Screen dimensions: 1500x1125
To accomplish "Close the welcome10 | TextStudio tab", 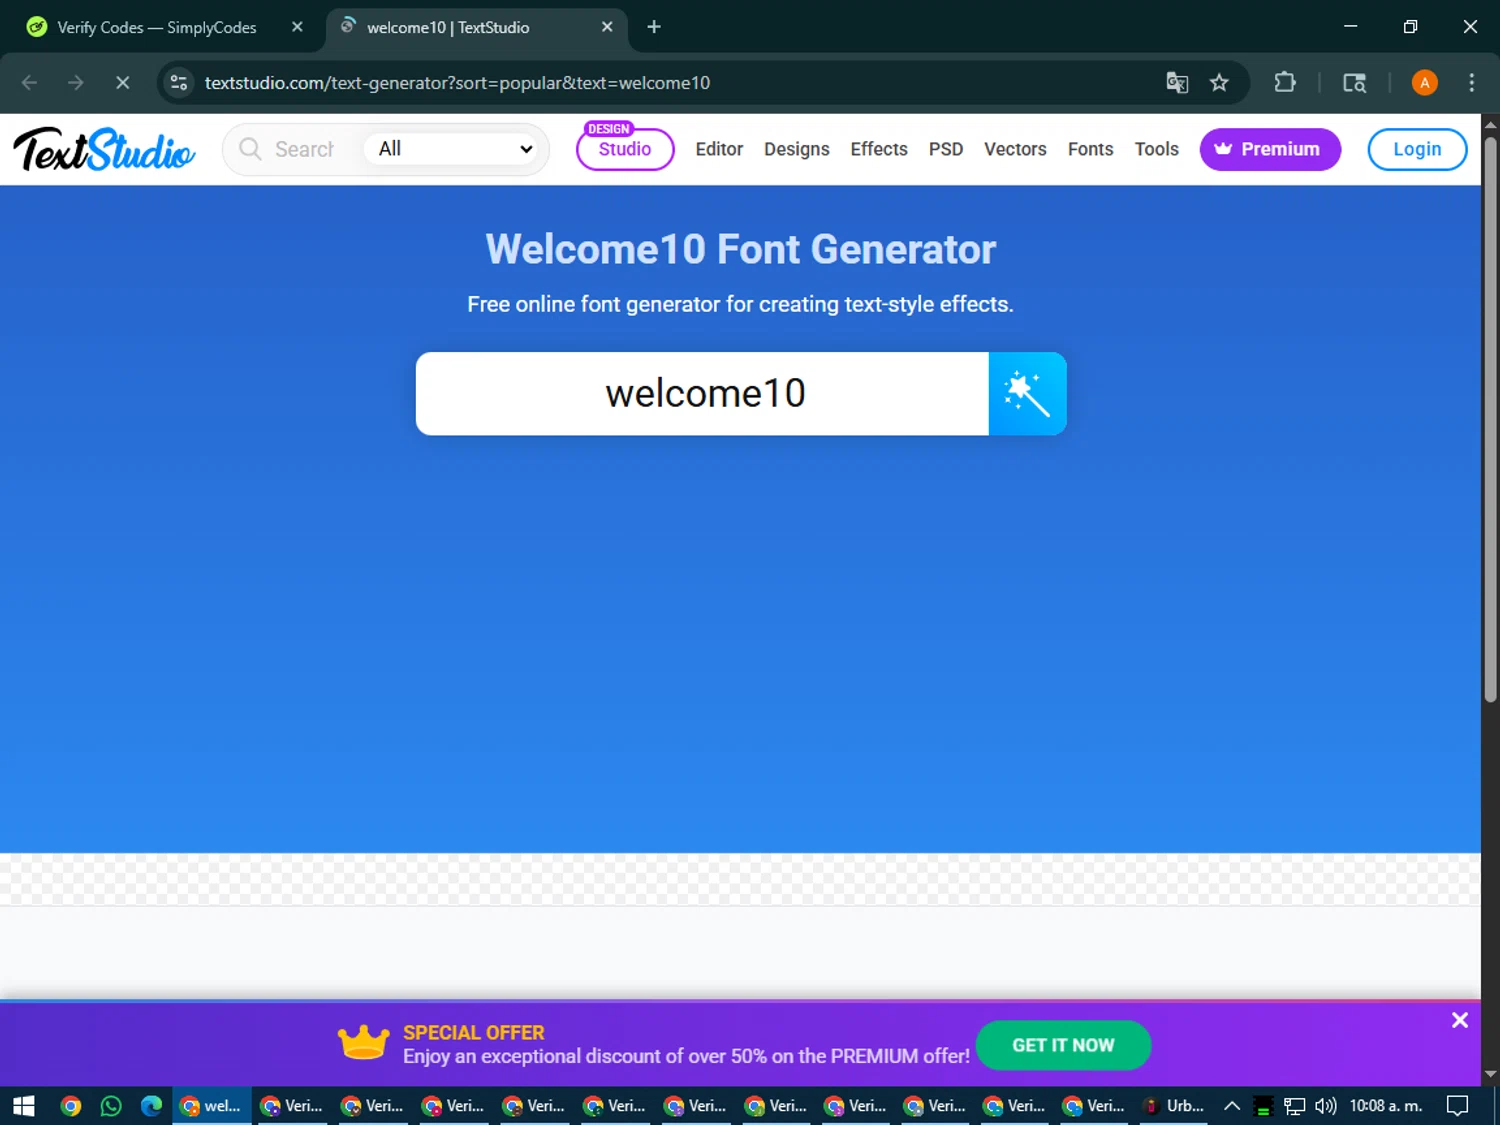I will pos(607,27).
